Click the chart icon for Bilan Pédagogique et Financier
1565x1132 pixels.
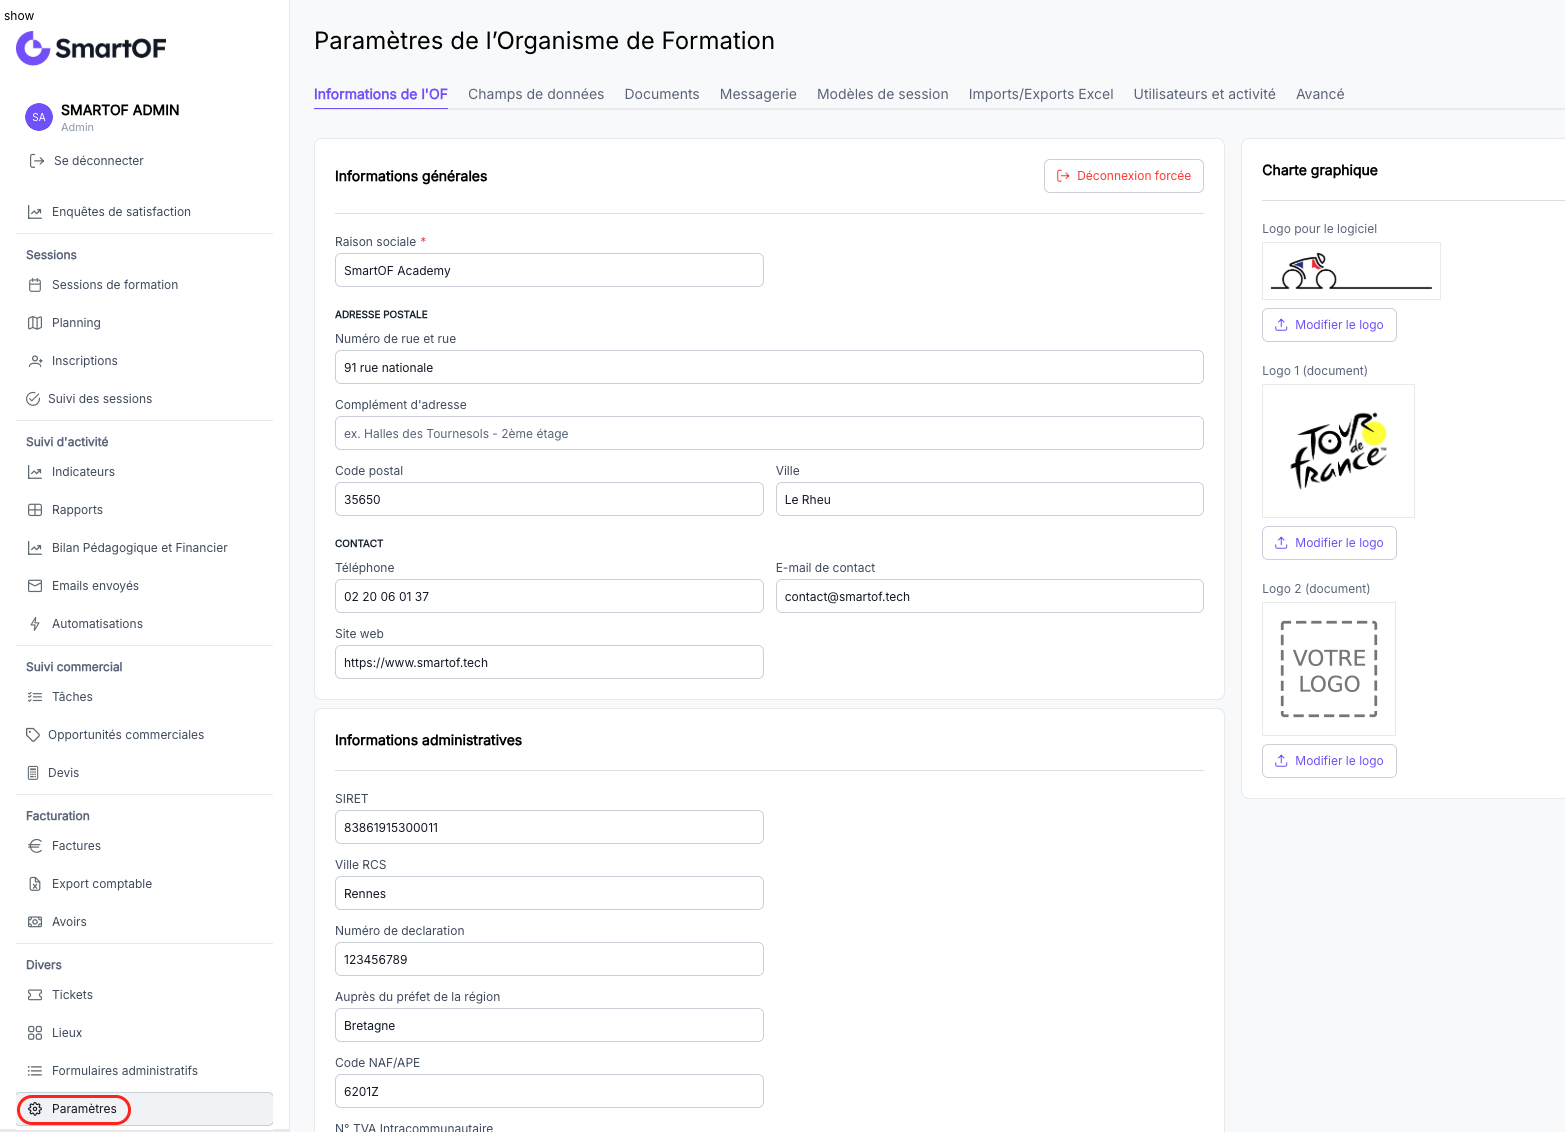point(35,548)
